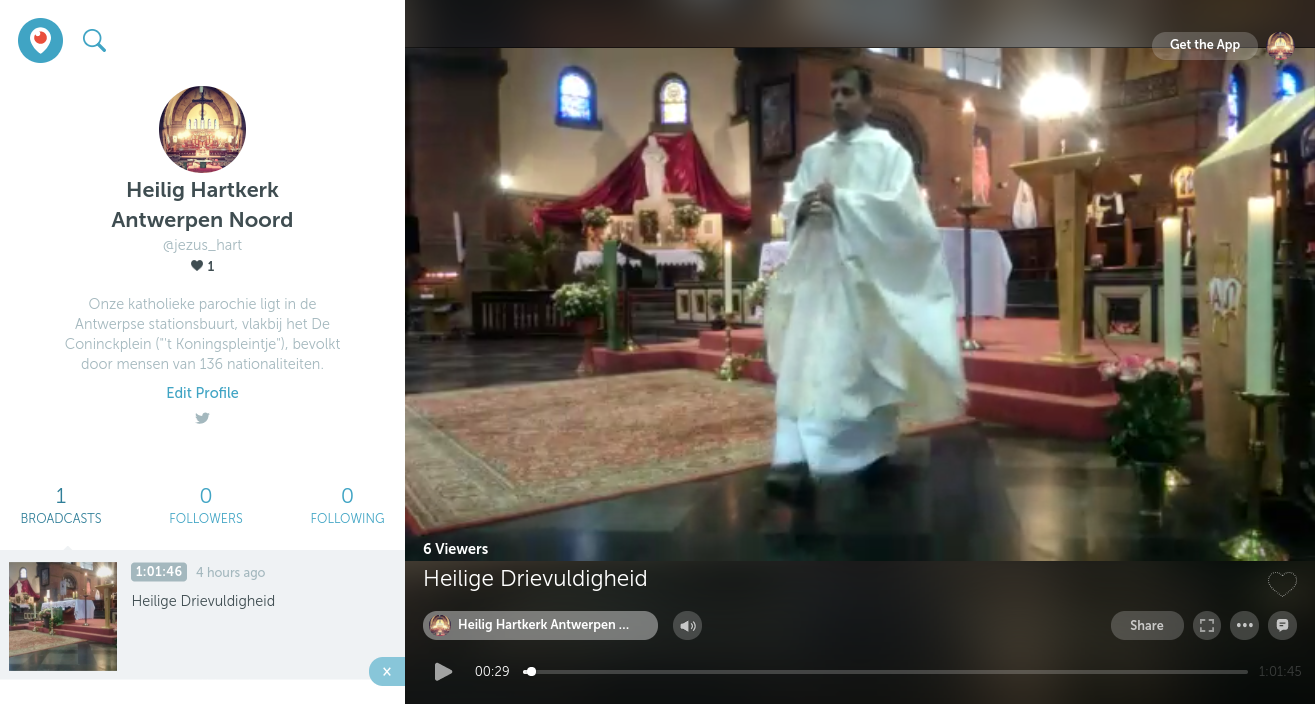Image resolution: width=1315 pixels, height=704 pixels.
Task: Click the Get the App button
Action: click(x=1204, y=45)
